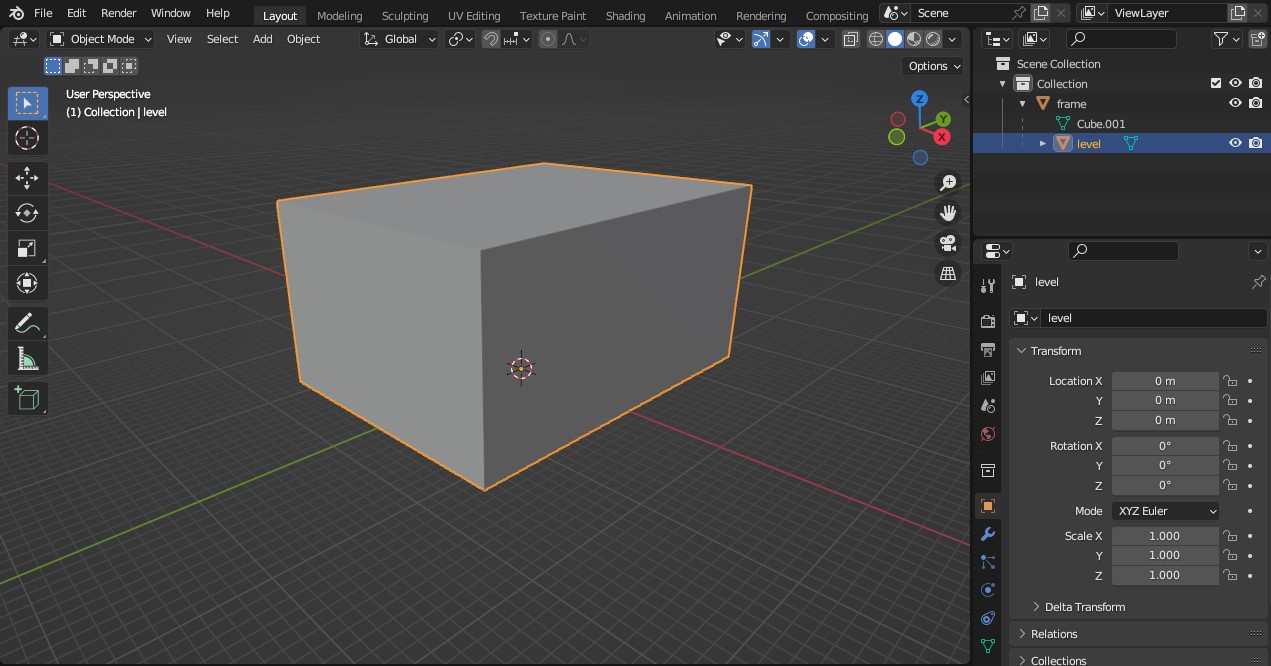
Task: Switch to camera view using the camera icon
Action: tap(947, 243)
